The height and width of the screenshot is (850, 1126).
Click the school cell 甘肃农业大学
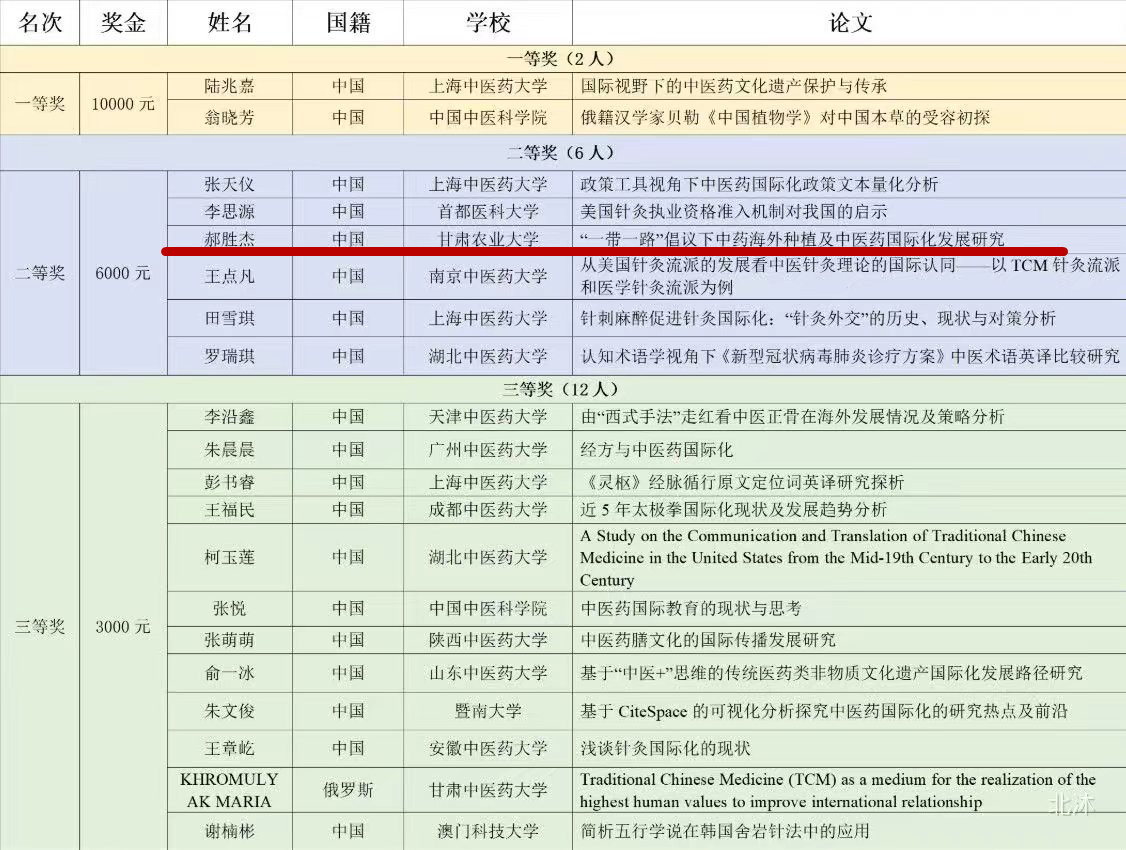[x=488, y=238]
